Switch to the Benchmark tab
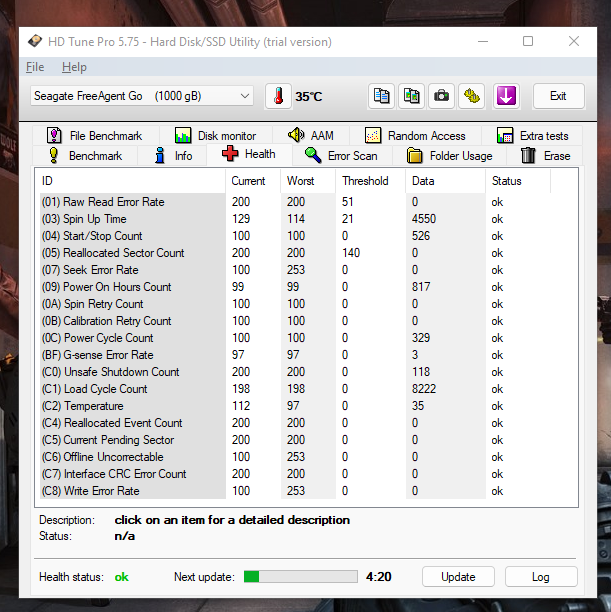Viewport: 611px width, 612px height. click(x=85, y=156)
